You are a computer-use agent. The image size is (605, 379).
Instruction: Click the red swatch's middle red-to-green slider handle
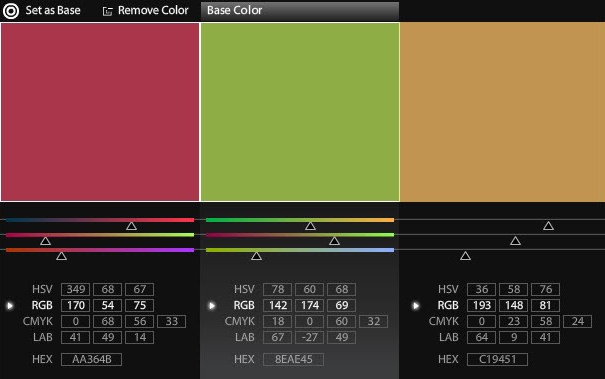(46, 241)
